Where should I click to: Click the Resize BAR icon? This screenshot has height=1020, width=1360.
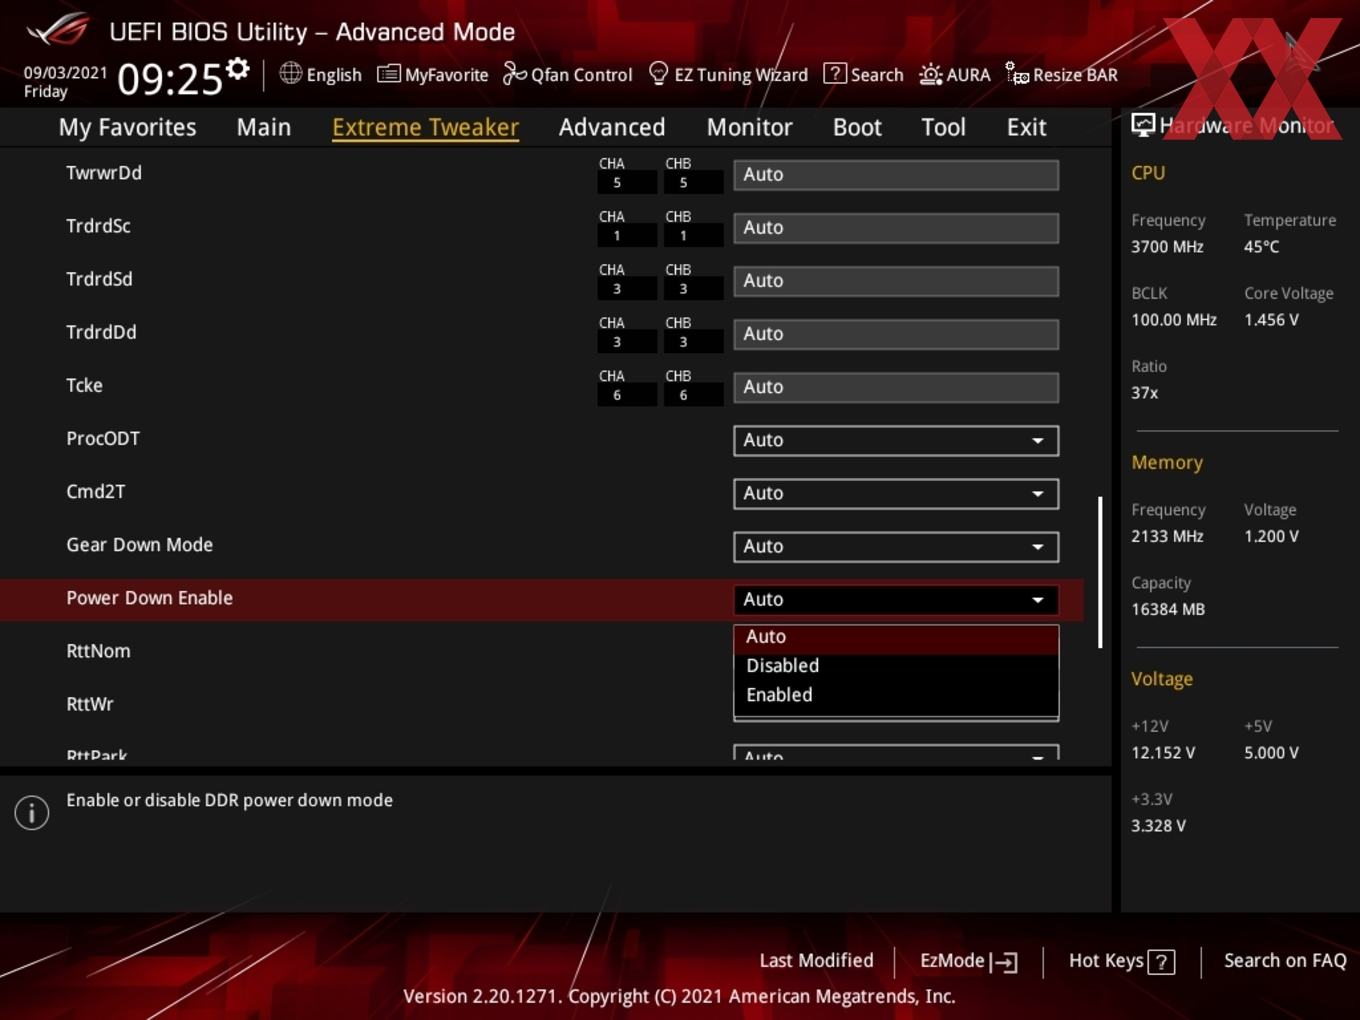[x=1017, y=74]
